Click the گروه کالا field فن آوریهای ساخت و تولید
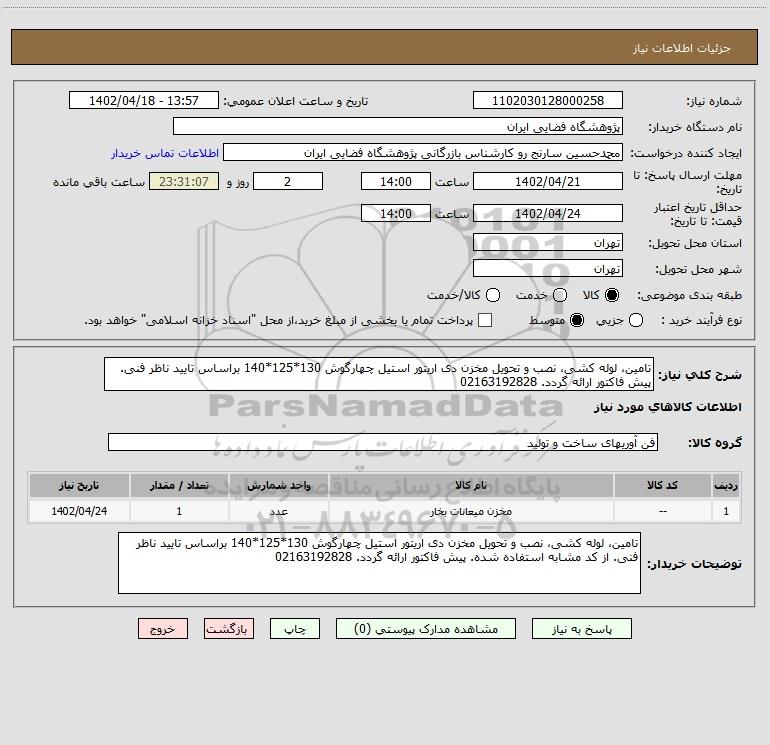 (383, 442)
